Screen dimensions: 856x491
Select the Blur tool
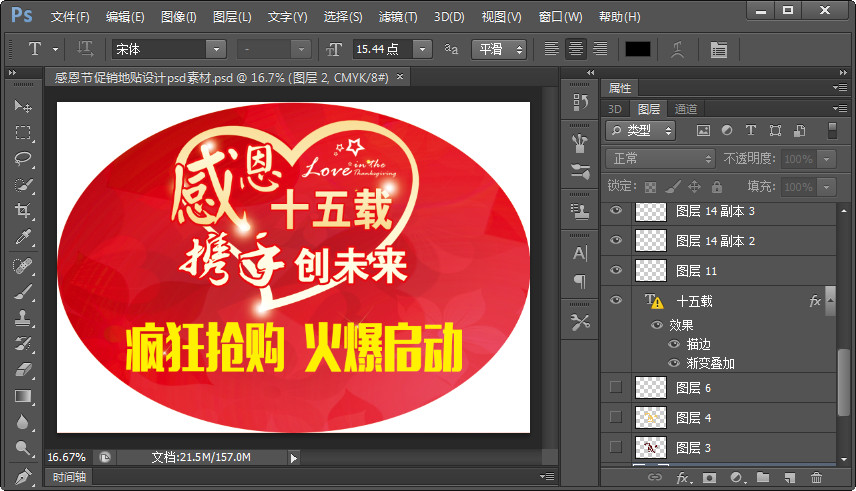click(23, 422)
